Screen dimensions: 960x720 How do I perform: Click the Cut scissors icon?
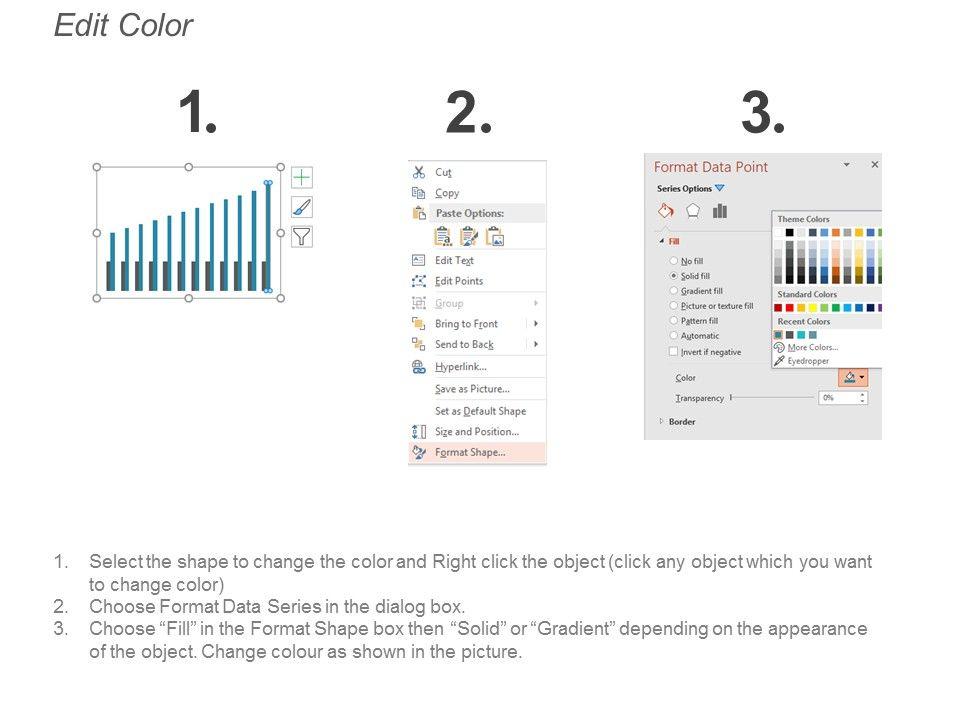coord(419,172)
